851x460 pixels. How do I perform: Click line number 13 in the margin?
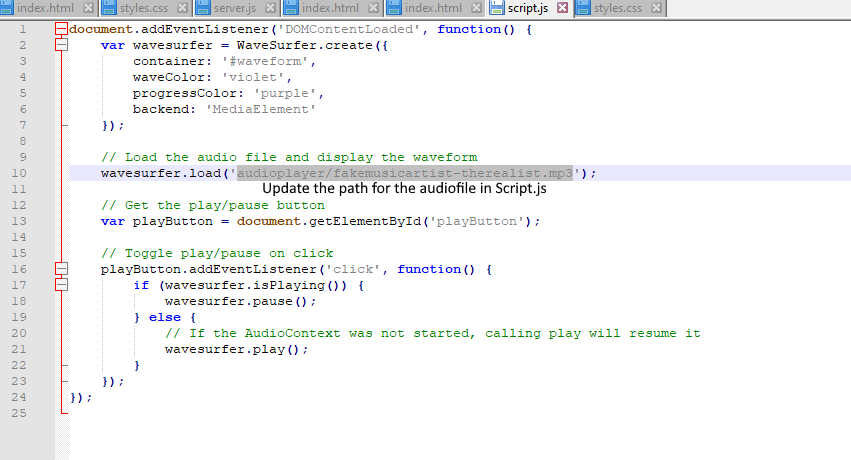(x=19, y=221)
